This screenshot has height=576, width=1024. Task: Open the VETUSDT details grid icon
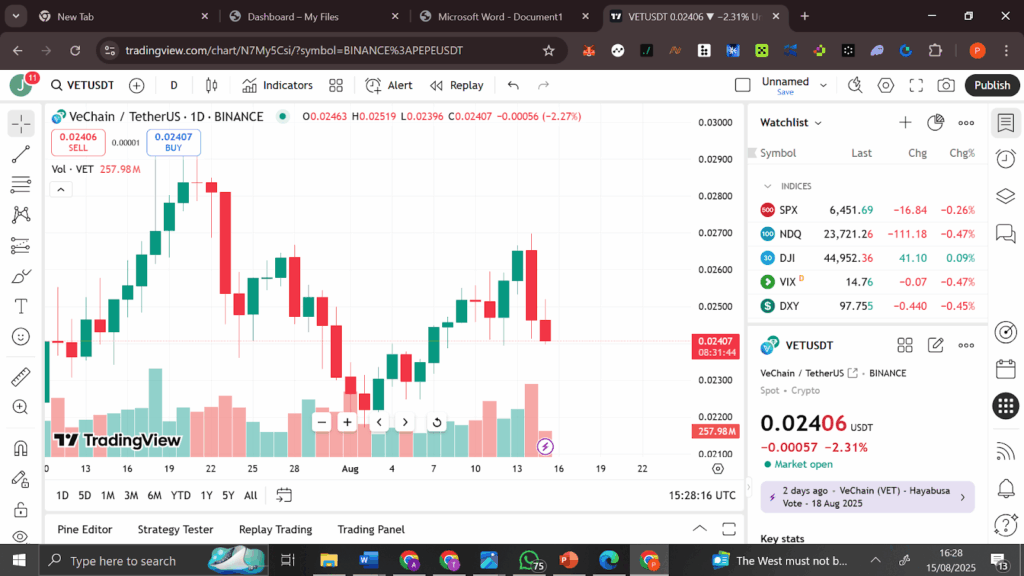point(904,345)
